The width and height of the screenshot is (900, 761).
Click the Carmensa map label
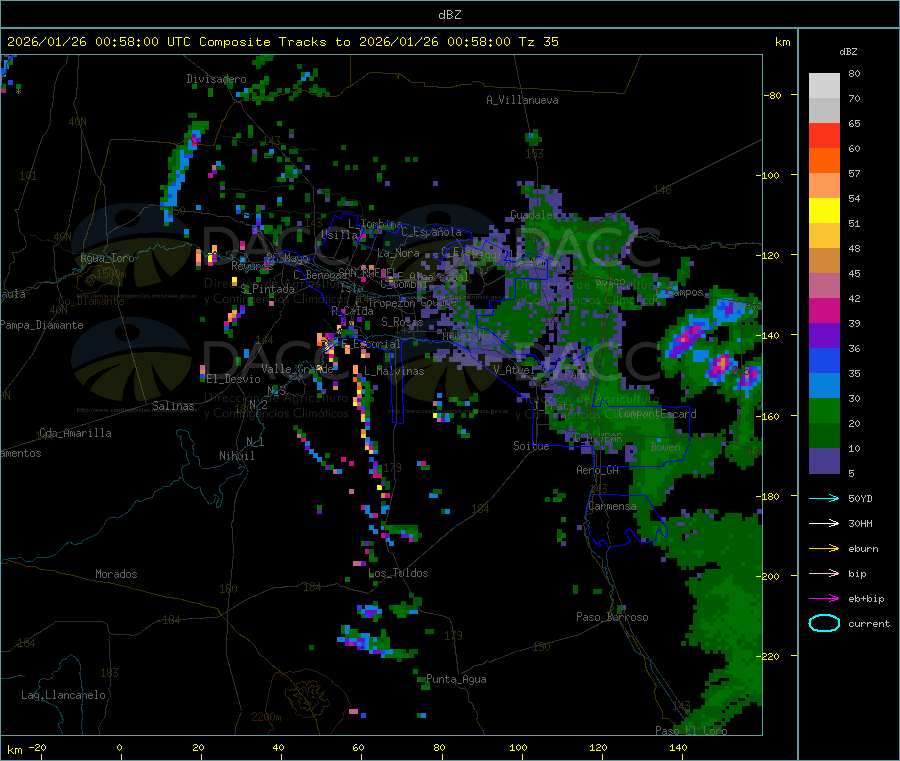(612, 506)
